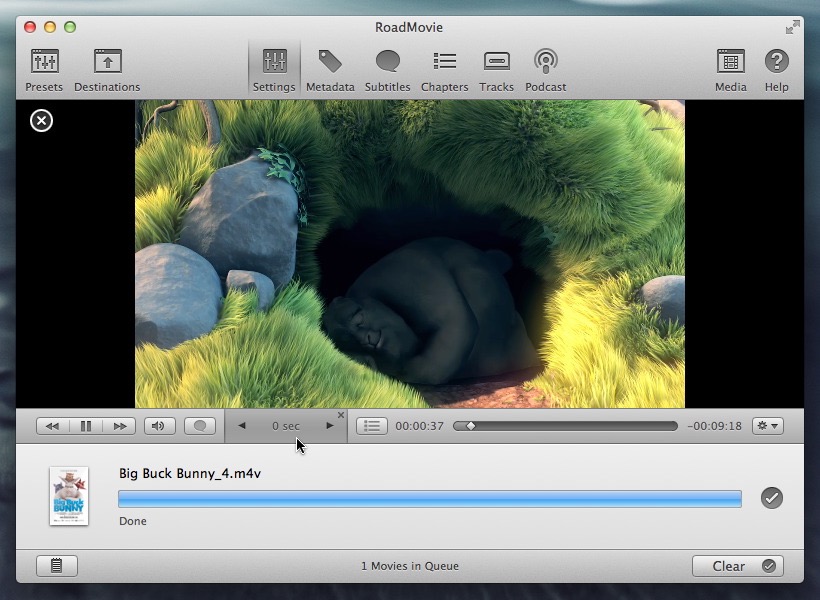Pause the video playback
820x600 pixels.
point(86,426)
